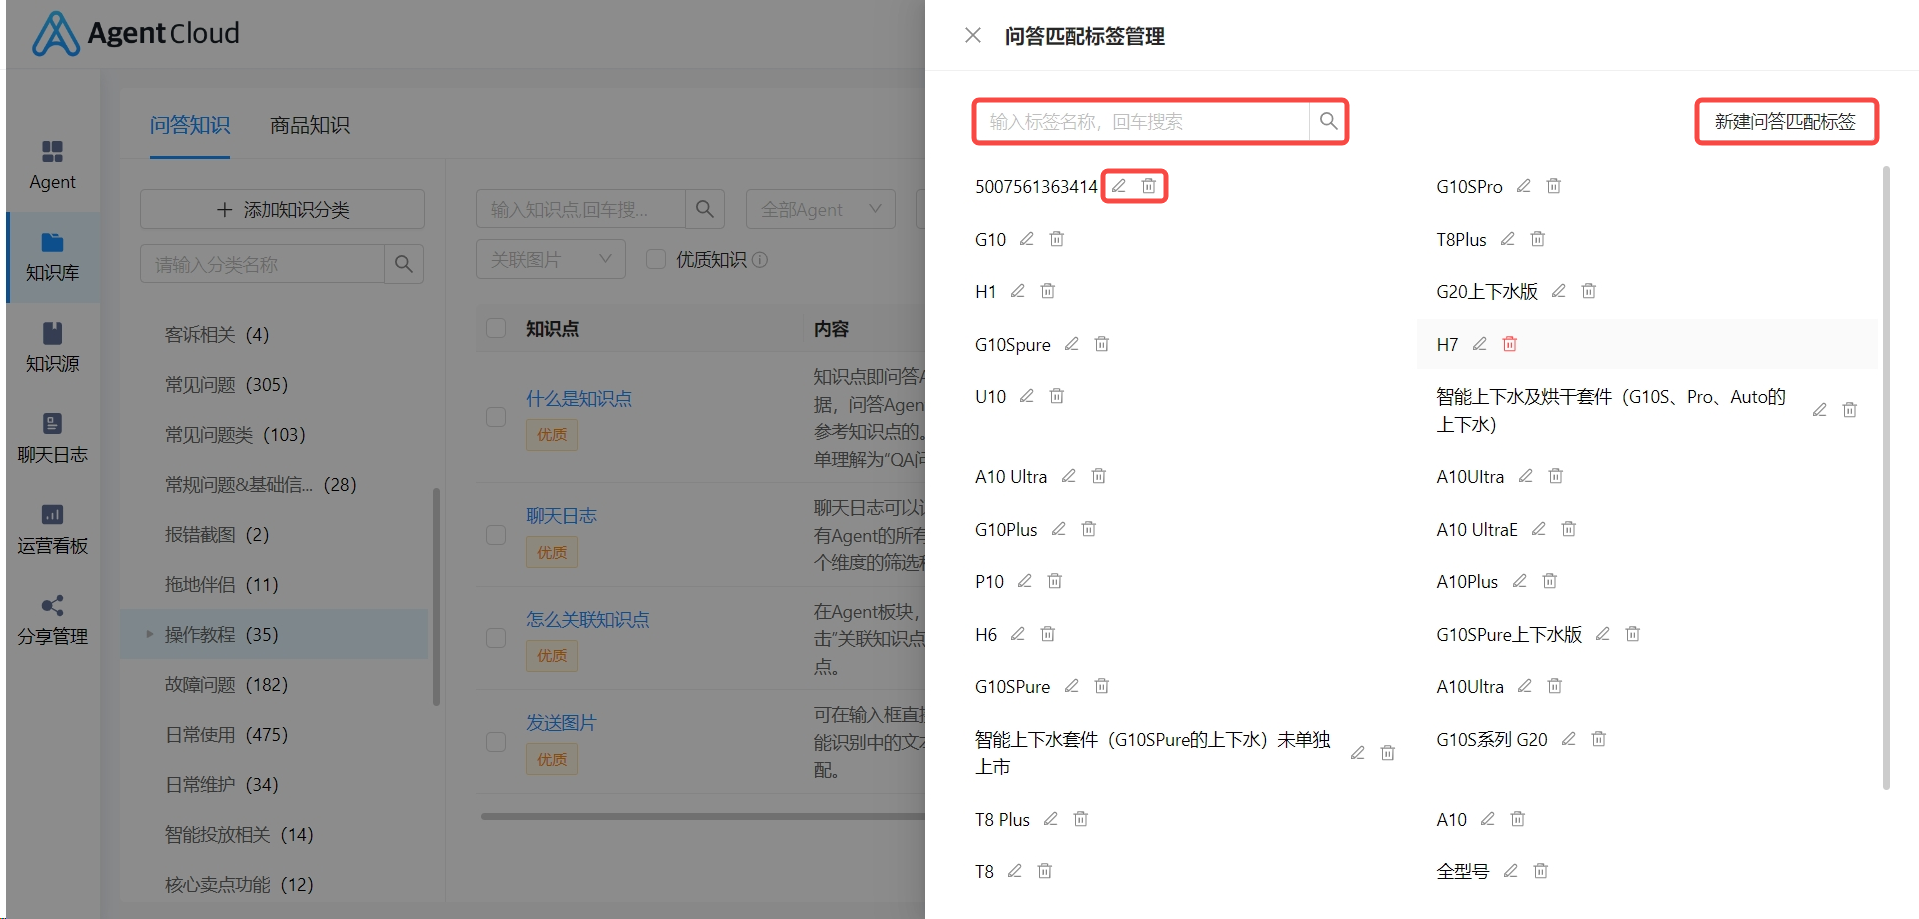This screenshot has height=919, width=1919.
Task: Click 新建问答匹配标签 button
Action: [x=1785, y=121]
